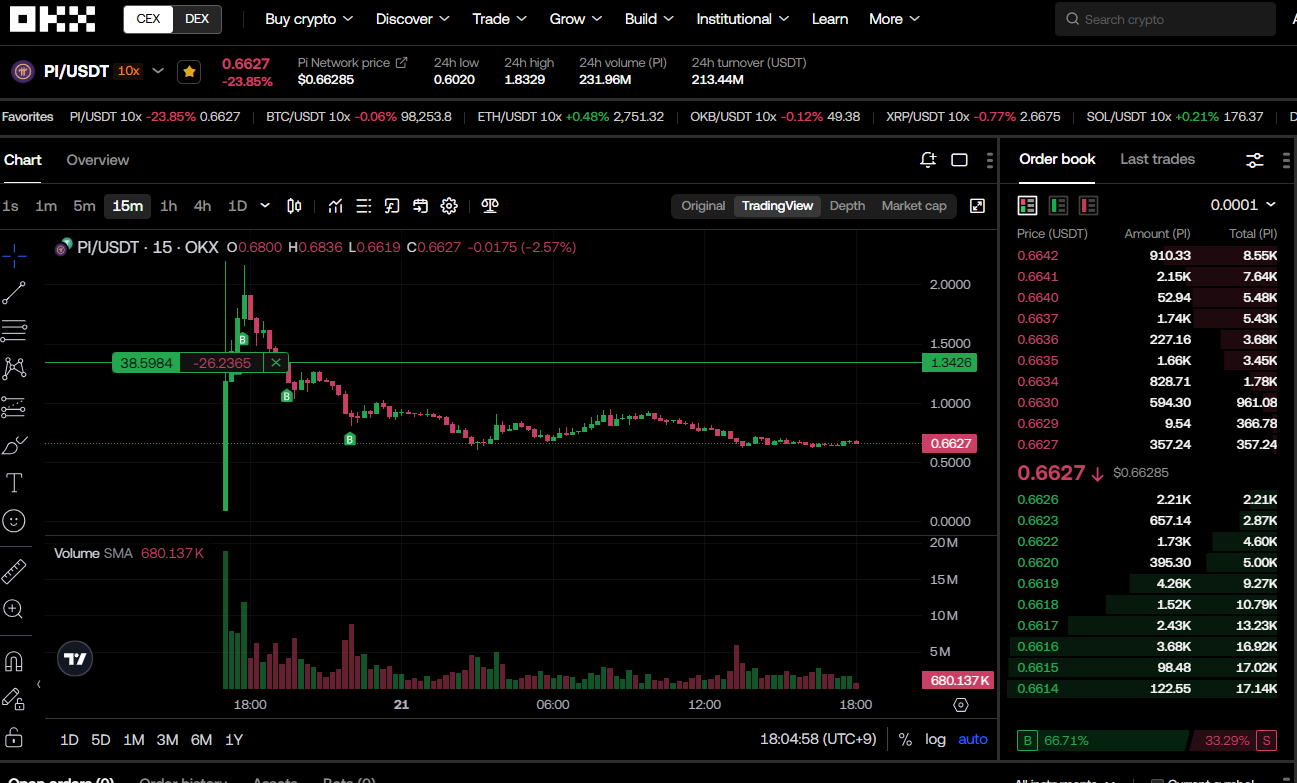Select the Market cap view

[x=914, y=206]
